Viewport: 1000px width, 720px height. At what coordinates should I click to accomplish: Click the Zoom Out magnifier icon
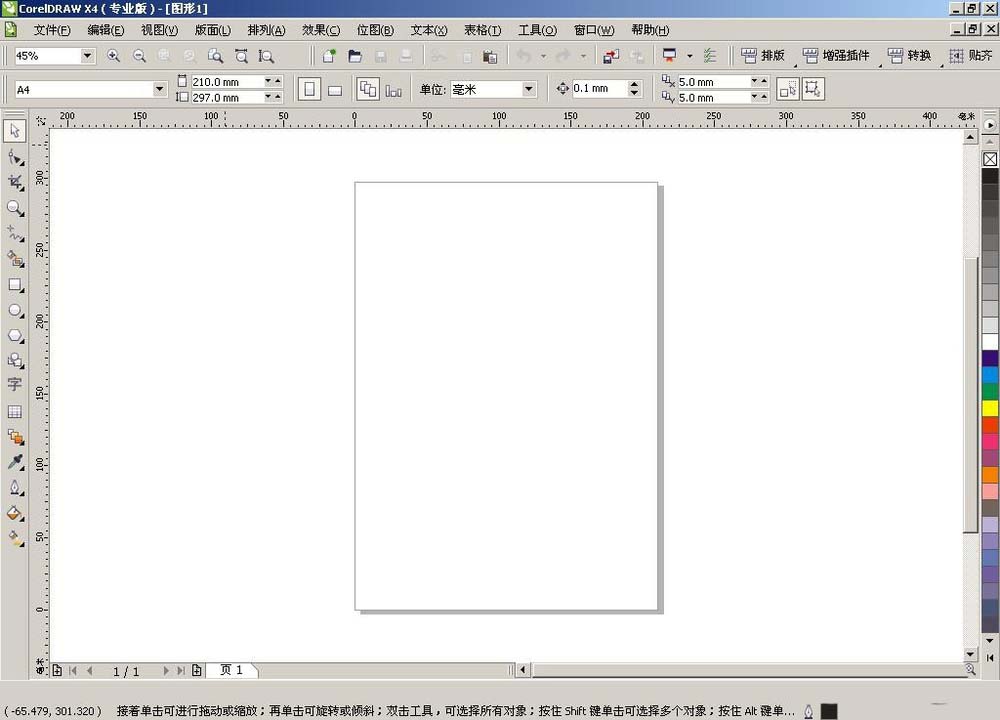coord(139,56)
